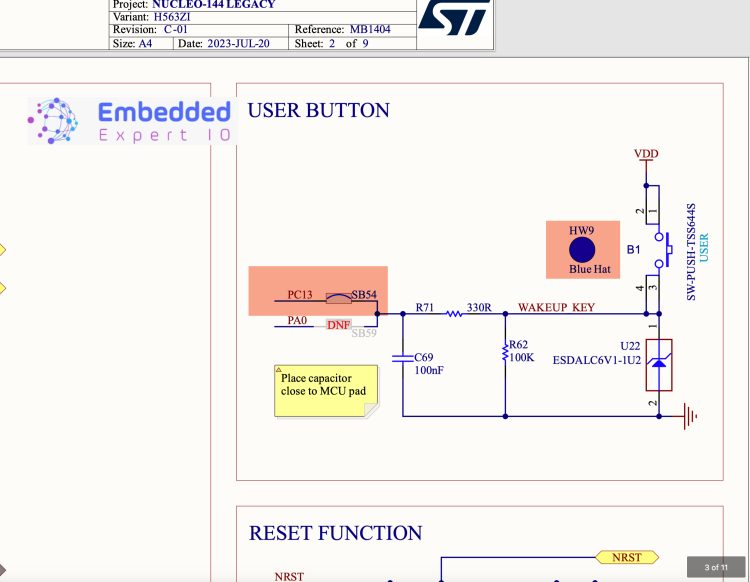Click the WAKEUP_KEY net label
Screen dimensions: 750x582
pos(556,307)
